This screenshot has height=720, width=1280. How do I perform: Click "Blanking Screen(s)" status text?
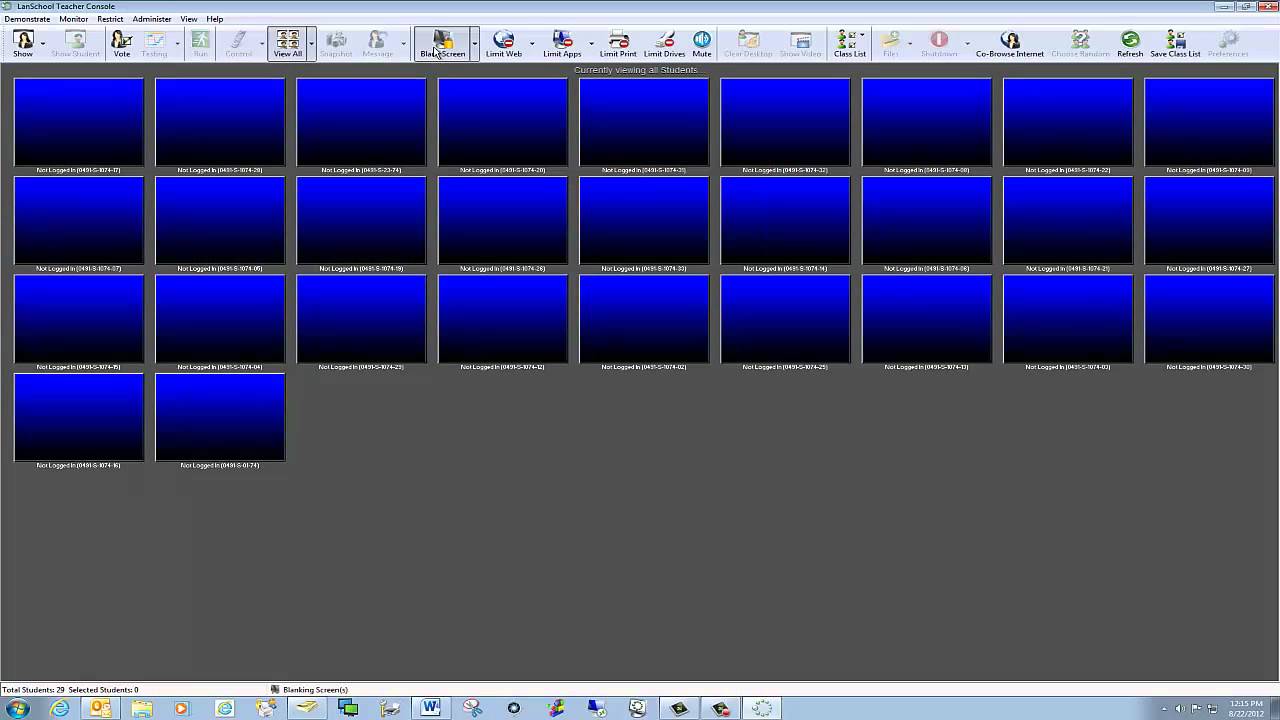click(315, 690)
